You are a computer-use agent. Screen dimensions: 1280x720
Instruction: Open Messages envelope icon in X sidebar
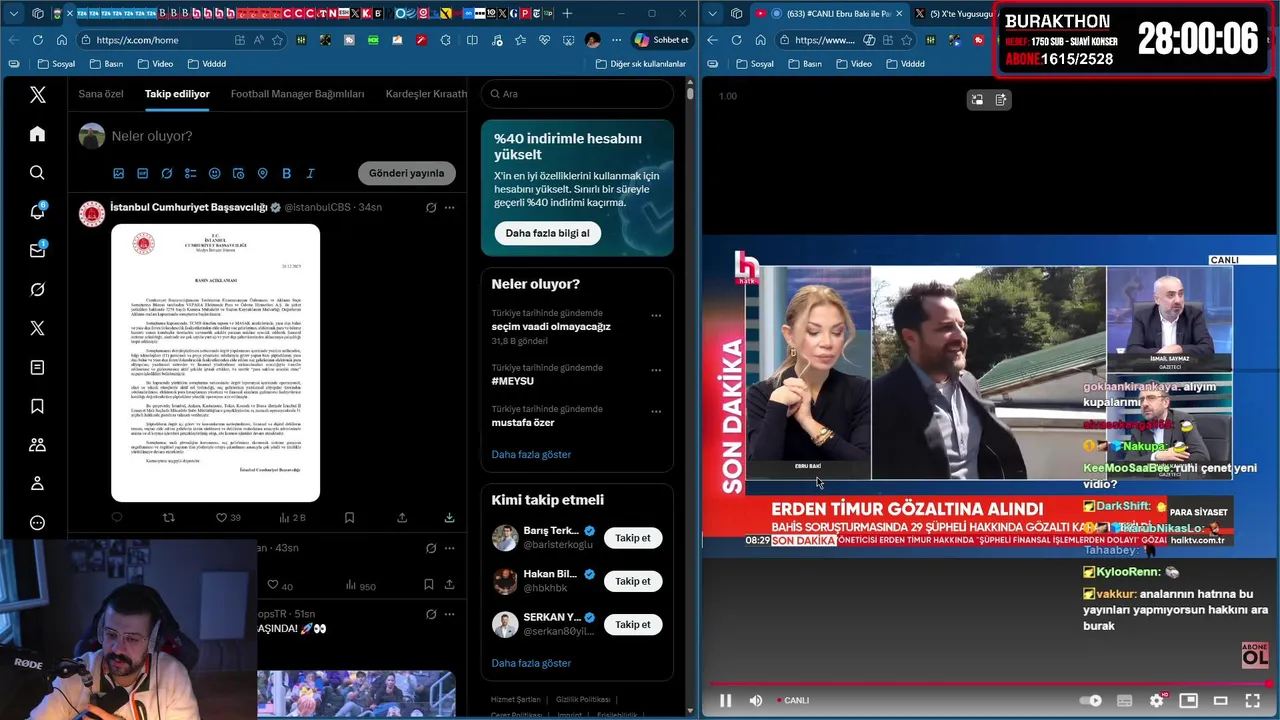(37, 250)
